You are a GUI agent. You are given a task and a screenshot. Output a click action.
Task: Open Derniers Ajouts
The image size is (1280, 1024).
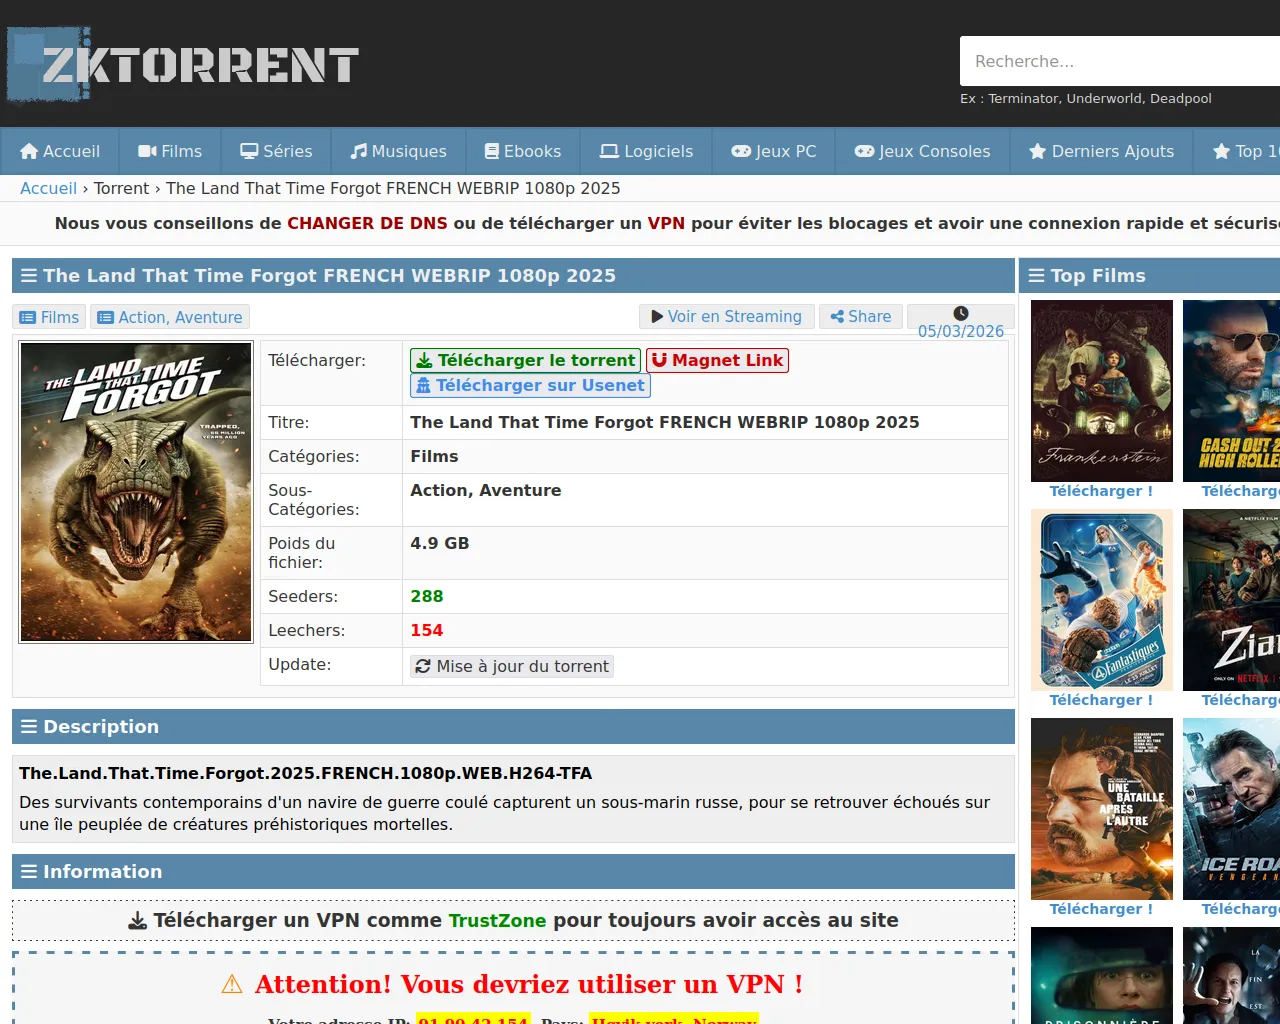[x=1101, y=151]
